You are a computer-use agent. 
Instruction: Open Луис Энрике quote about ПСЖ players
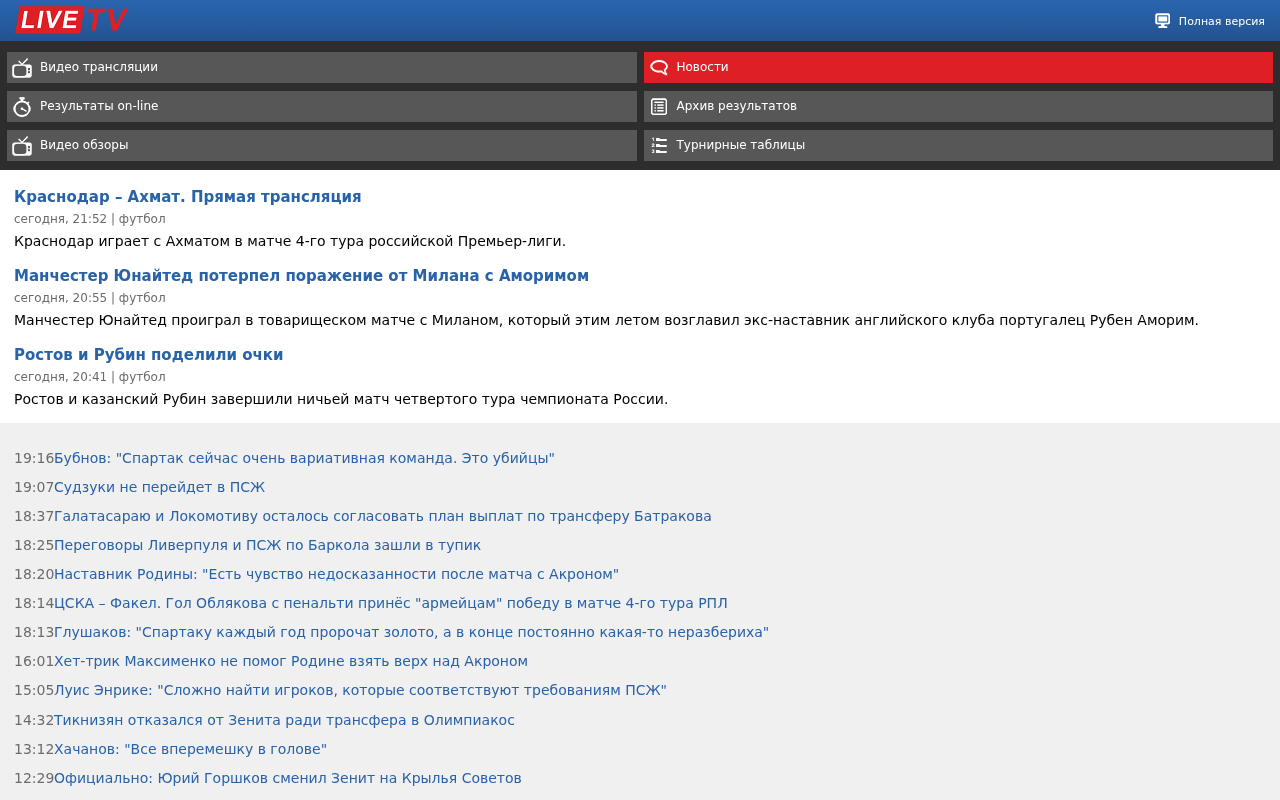360,690
